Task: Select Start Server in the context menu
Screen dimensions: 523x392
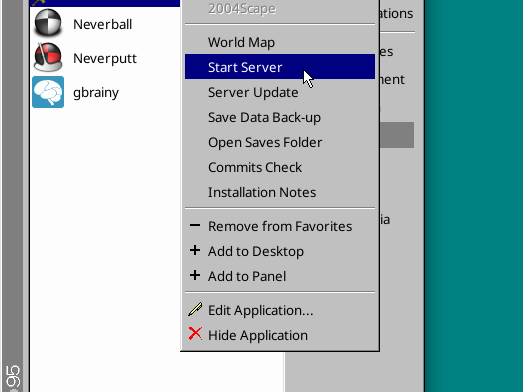Action: (x=280, y=67)
